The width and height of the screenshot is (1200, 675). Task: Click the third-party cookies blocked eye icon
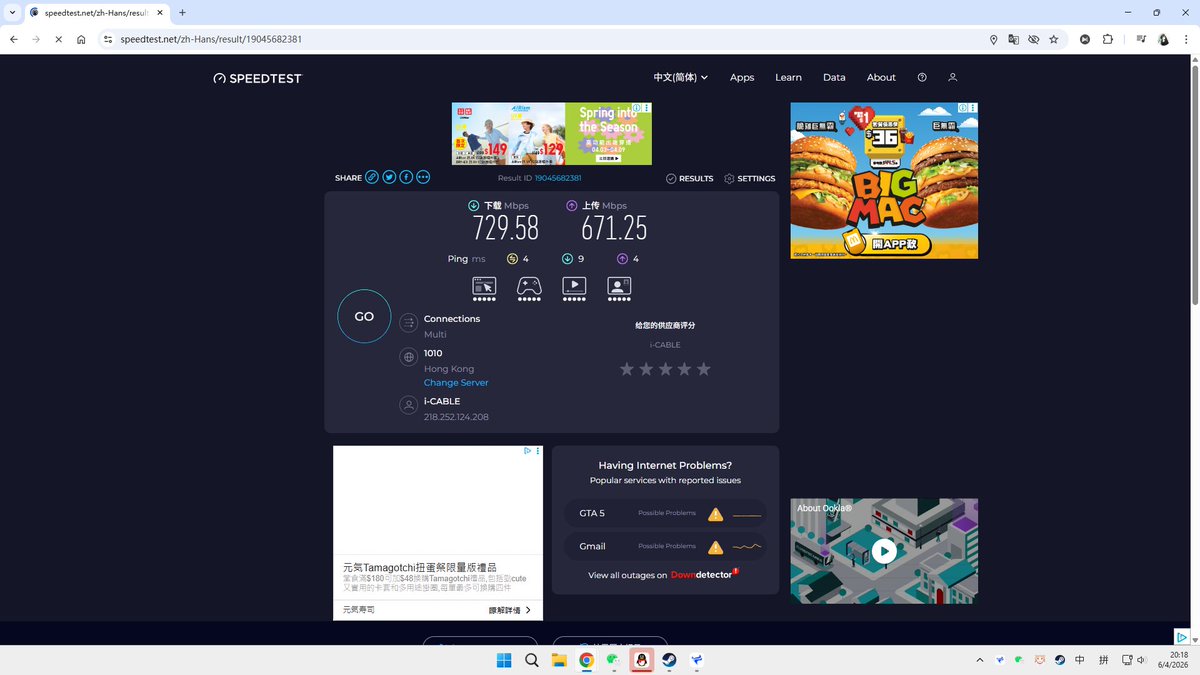pos(1034,39)
